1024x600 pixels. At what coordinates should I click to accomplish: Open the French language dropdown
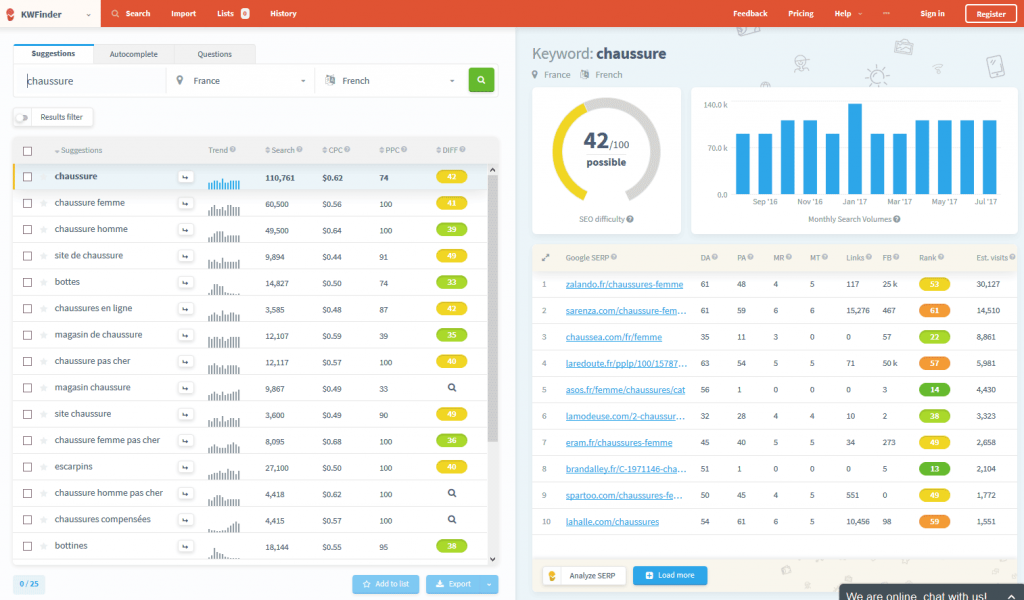(x=390, y=81)
